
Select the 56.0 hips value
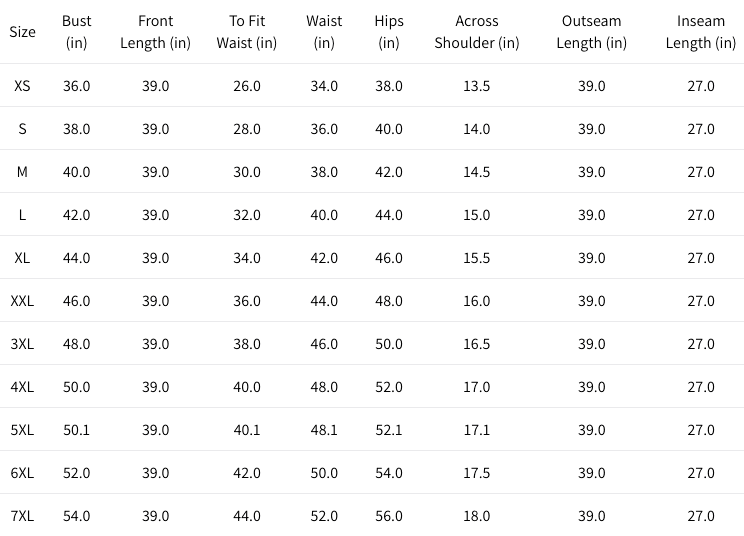coord(389,516)
